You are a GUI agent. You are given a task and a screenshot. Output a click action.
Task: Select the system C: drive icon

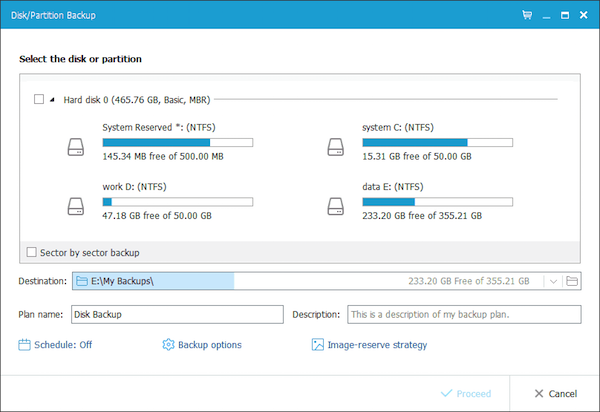tap(336, 147)
